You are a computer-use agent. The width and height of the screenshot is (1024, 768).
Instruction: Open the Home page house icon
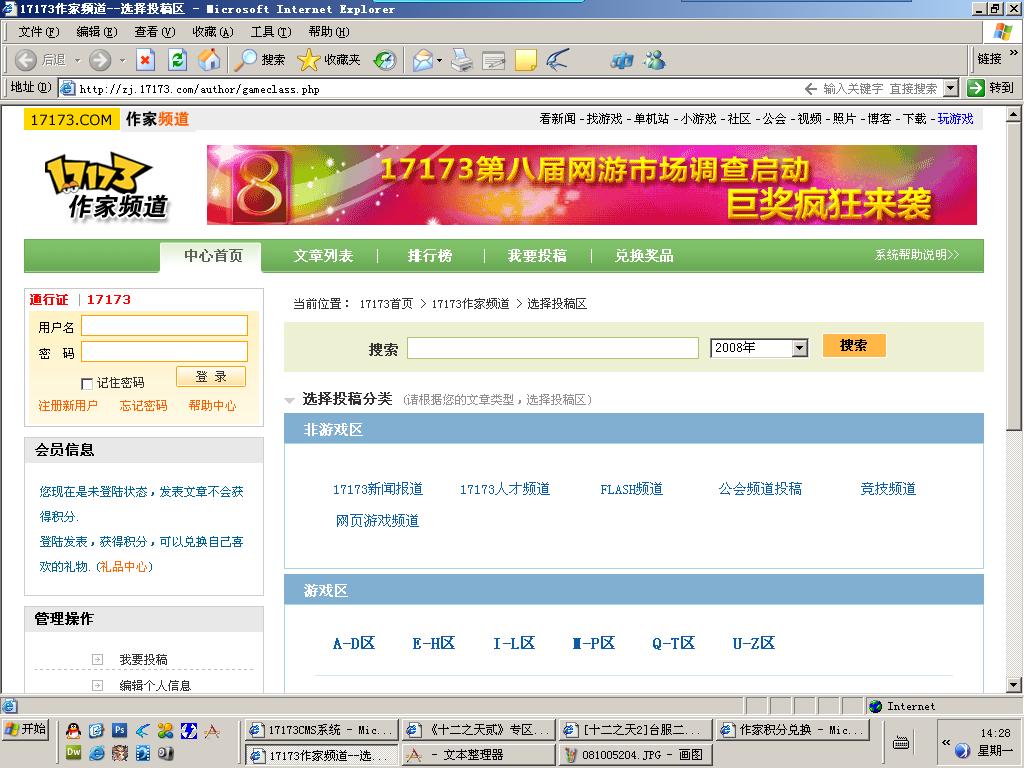click(x=209, y=60)
